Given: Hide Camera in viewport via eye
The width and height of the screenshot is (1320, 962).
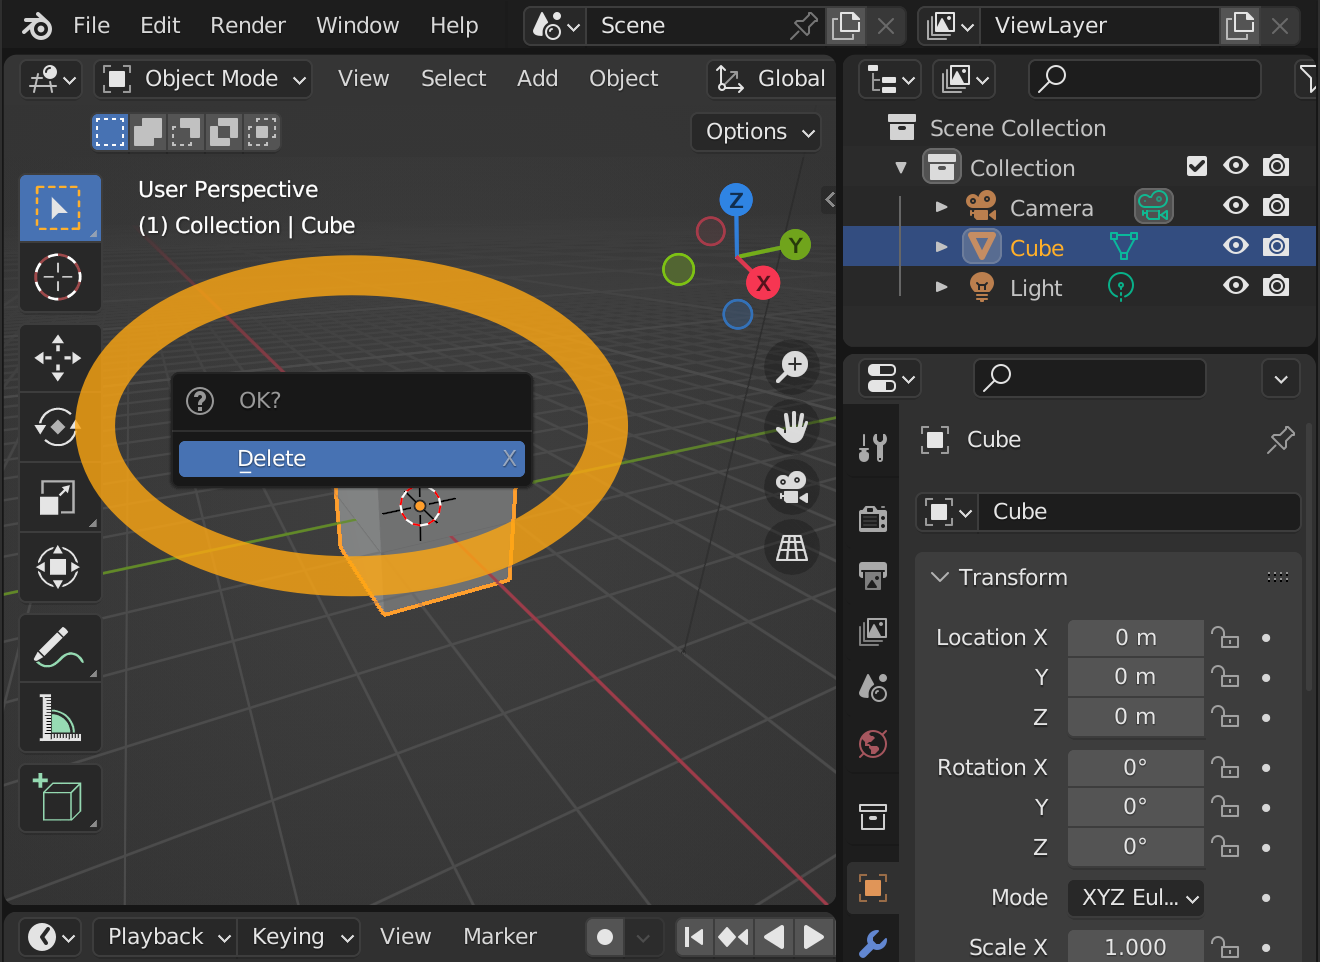Looking at the screenshot, I should click(1236, 206).
